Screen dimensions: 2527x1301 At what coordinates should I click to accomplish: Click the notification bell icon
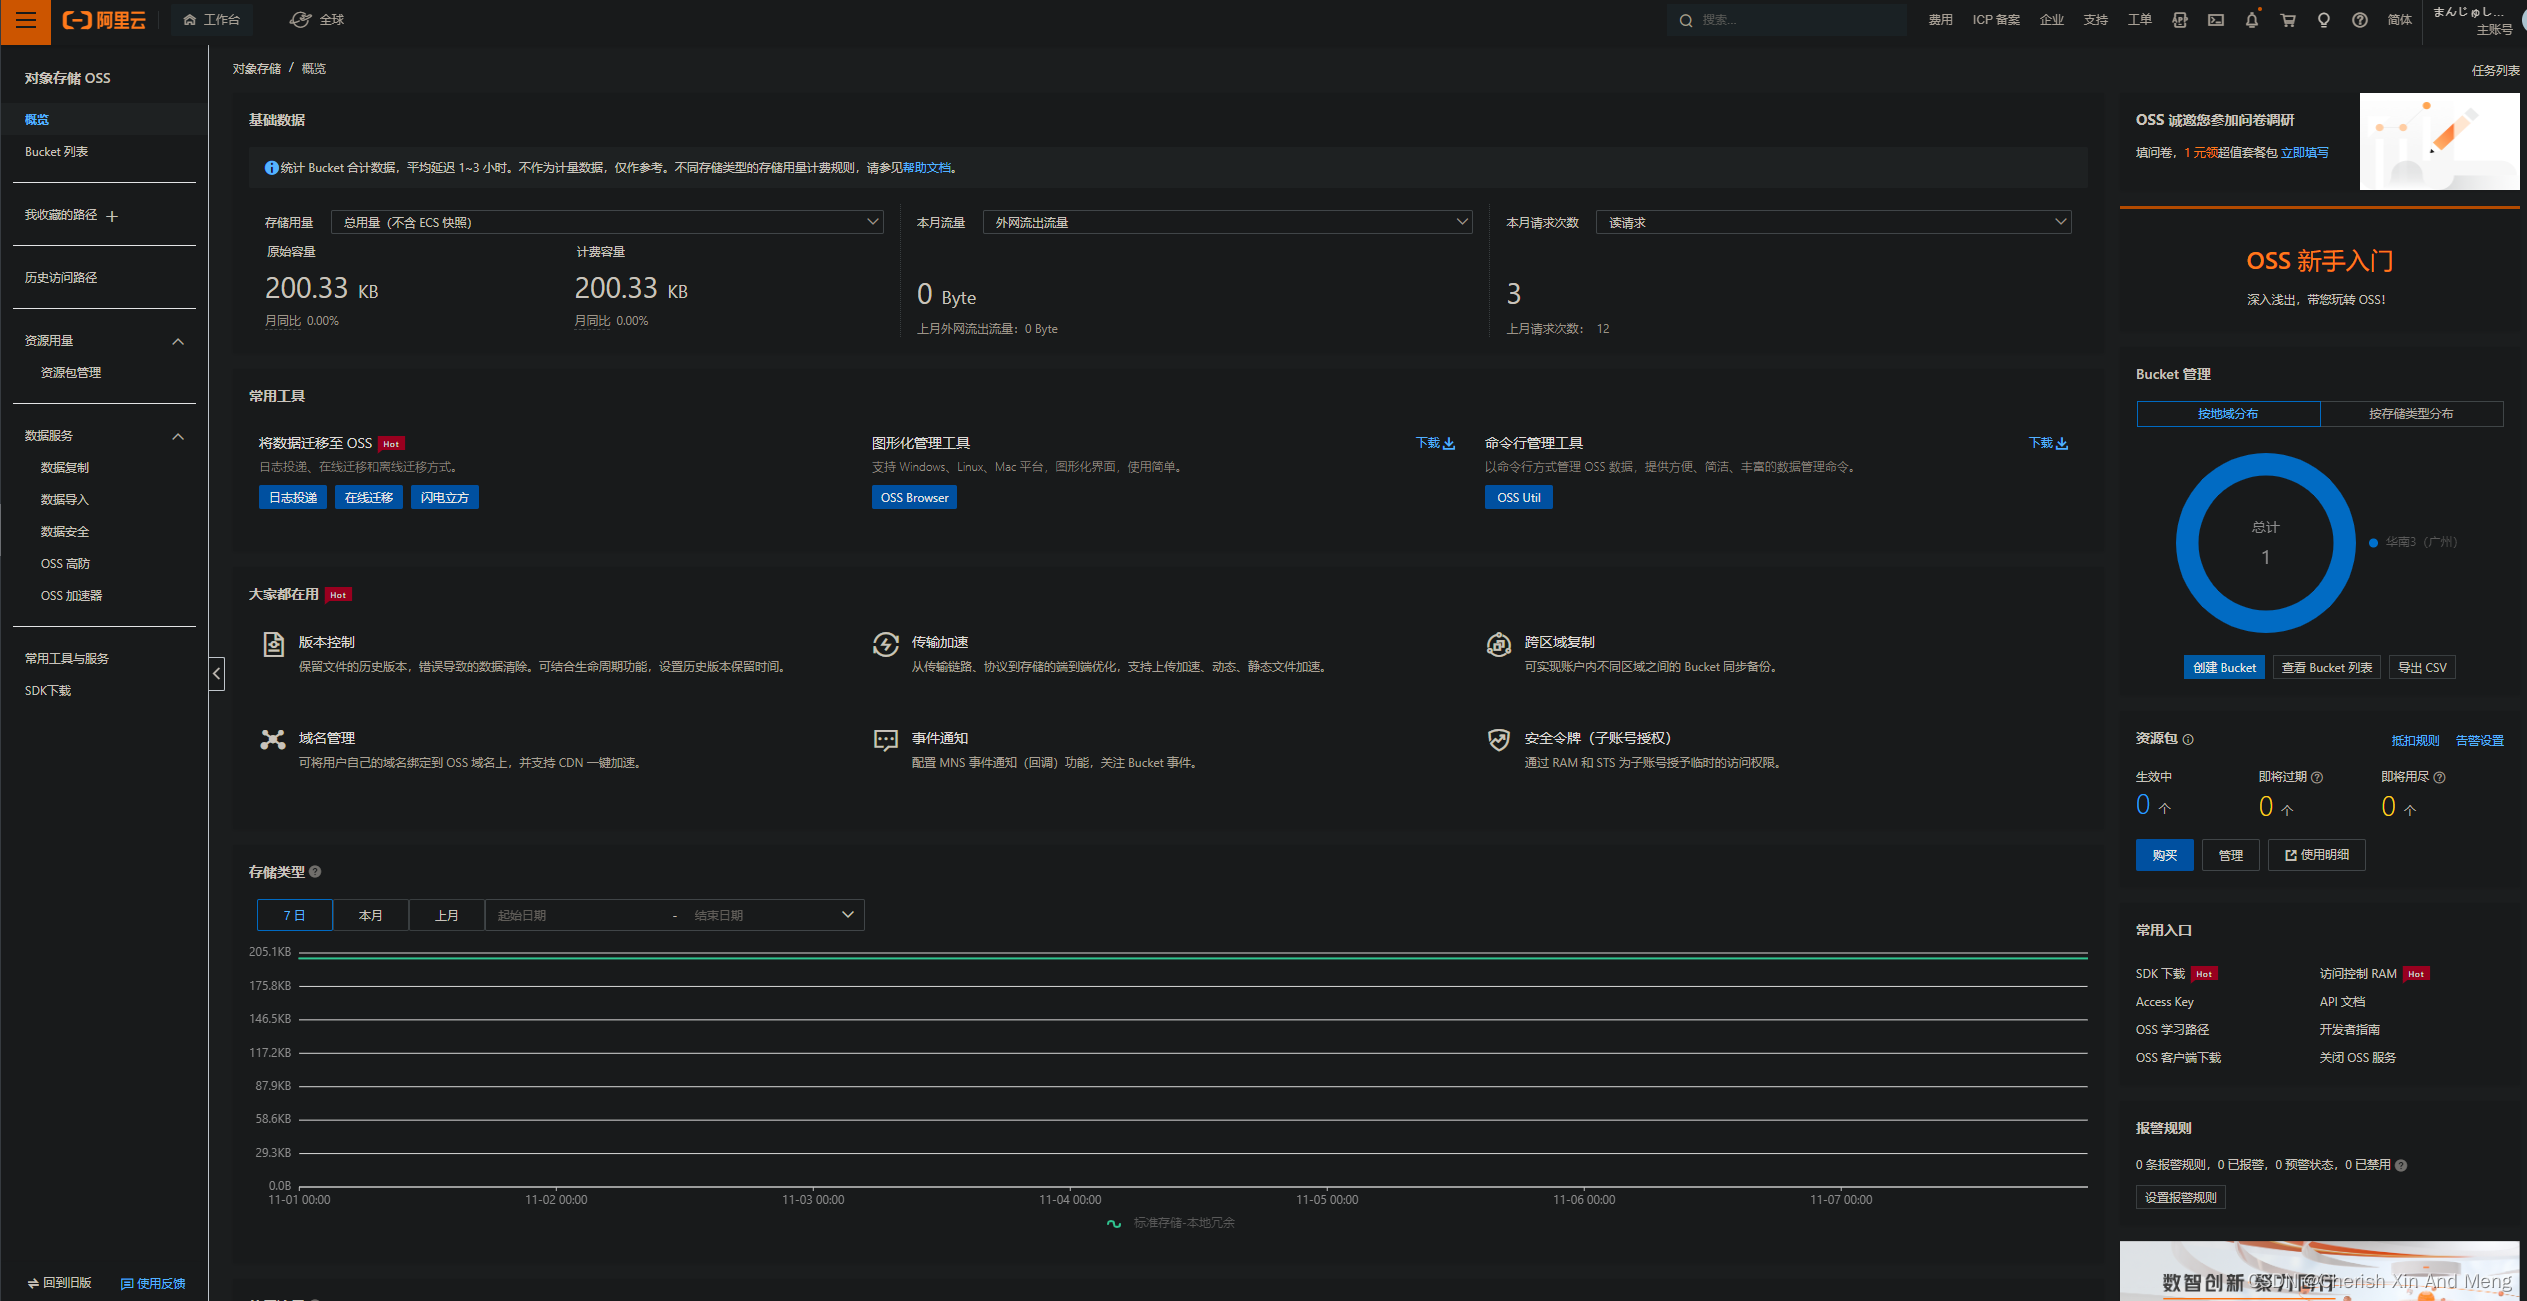[2251, 20]
